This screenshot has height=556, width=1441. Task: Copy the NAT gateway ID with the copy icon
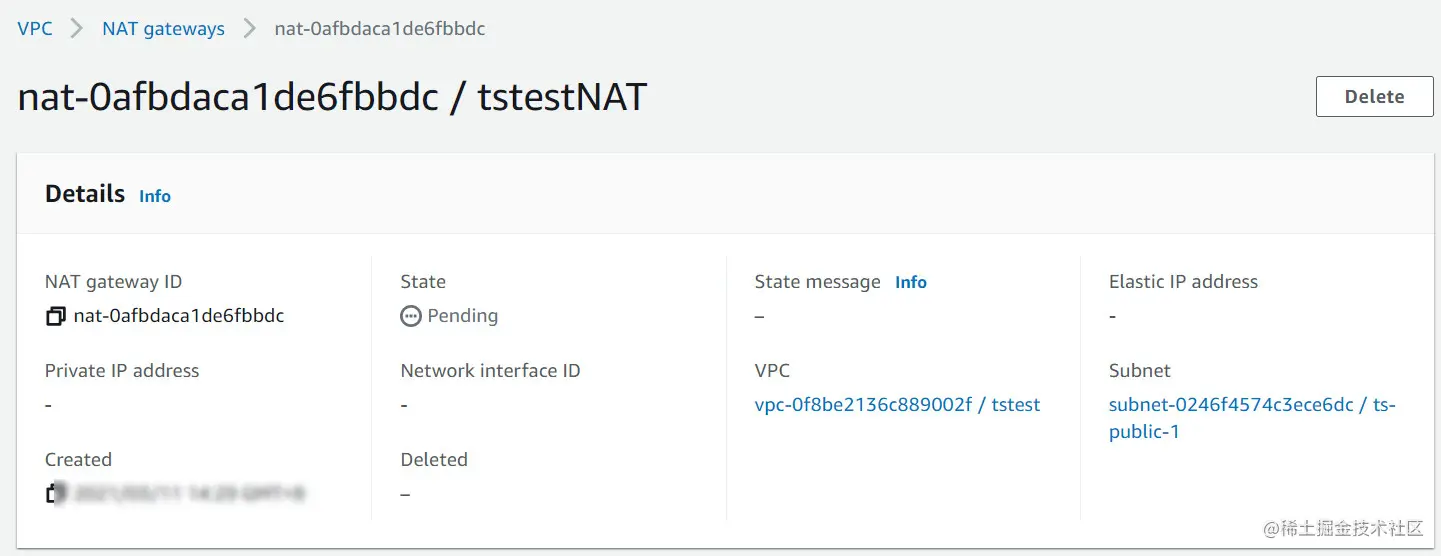[x=56, y=316]
